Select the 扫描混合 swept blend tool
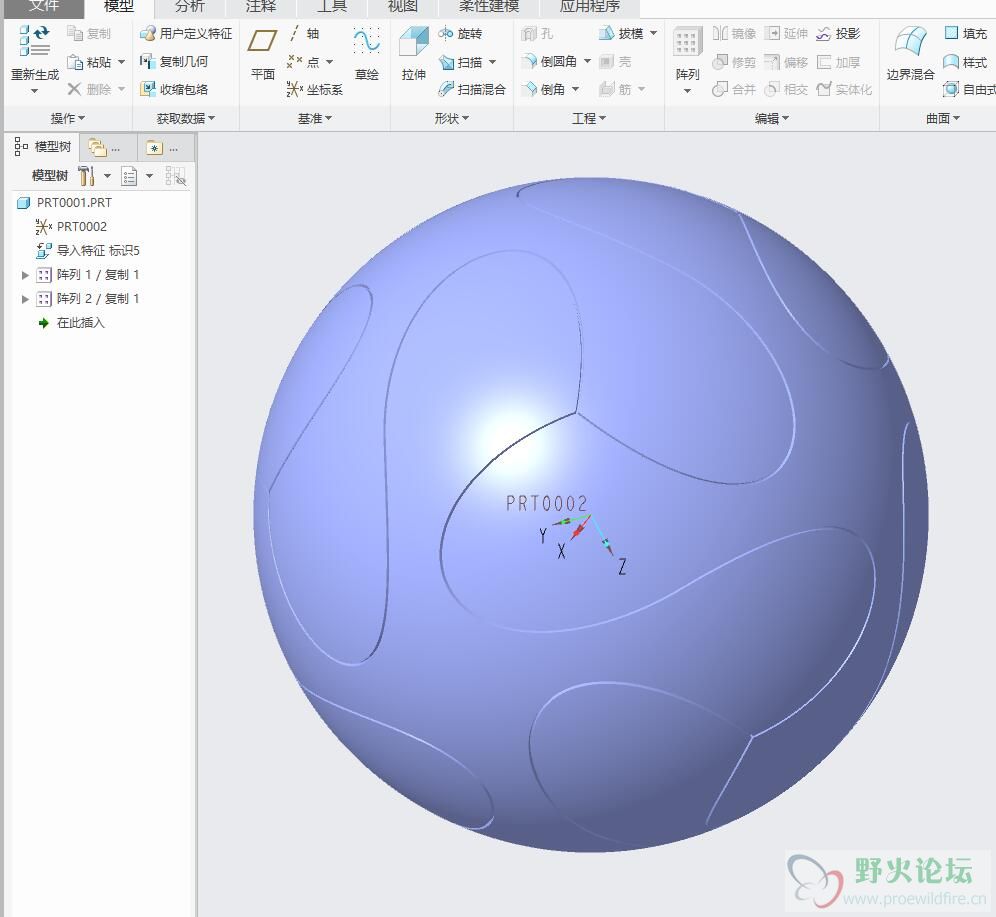 [472, 89]
